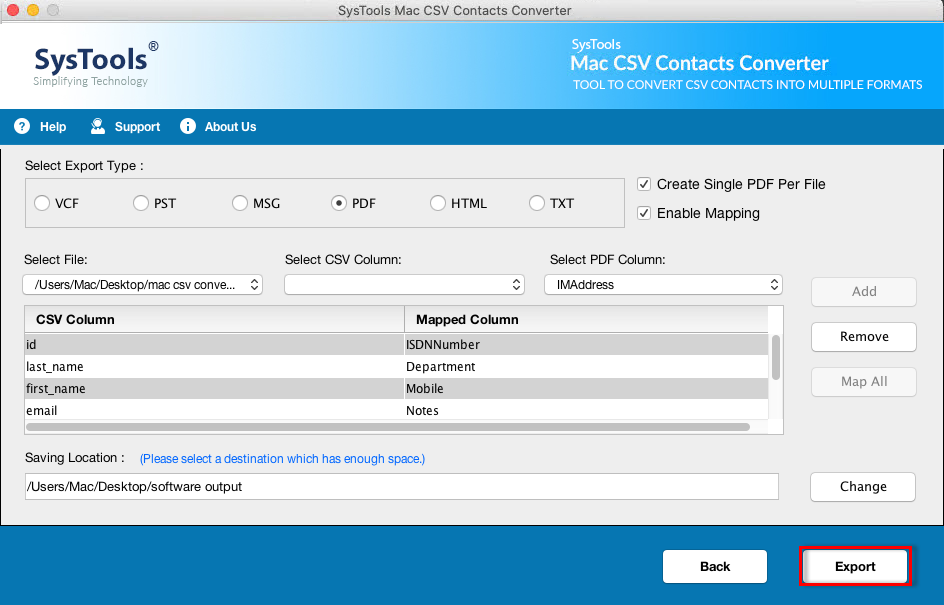
Task: Select the VCF export type
Action: click(x=42, y=203)
